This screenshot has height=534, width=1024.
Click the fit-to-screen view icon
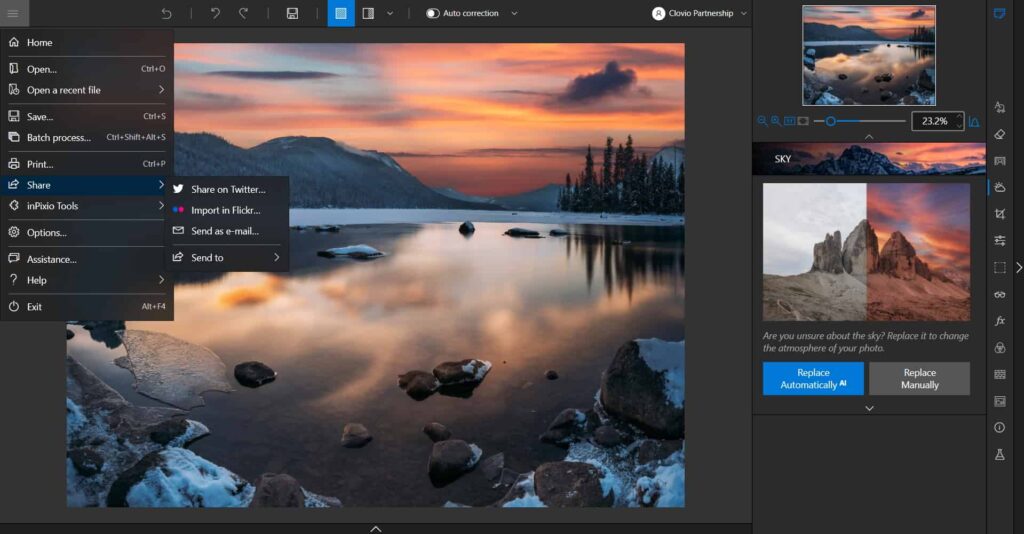(x=803, y=121)
